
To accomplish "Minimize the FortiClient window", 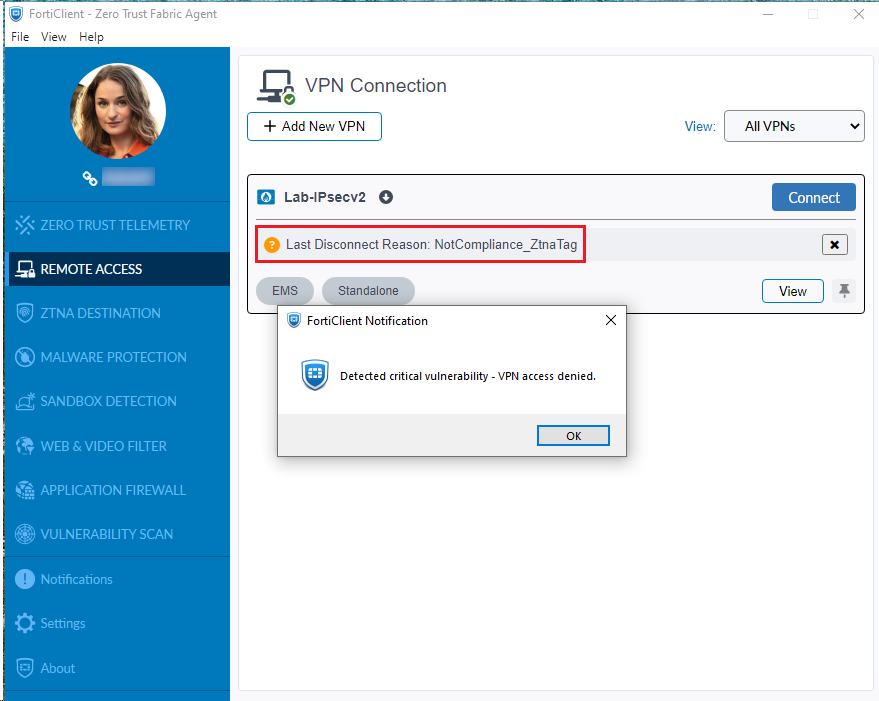I will [768, 14].
